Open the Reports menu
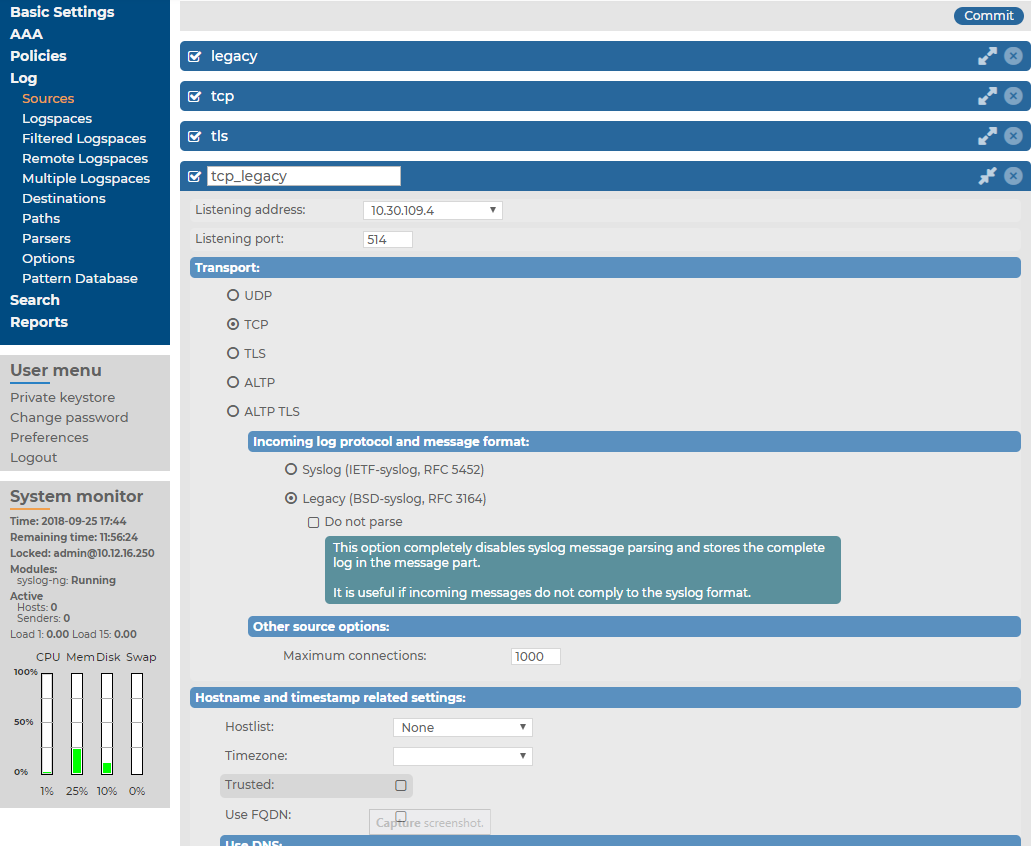Viewport: 1032px width, 846px height. pyautogui.click(x=39, y=322)
